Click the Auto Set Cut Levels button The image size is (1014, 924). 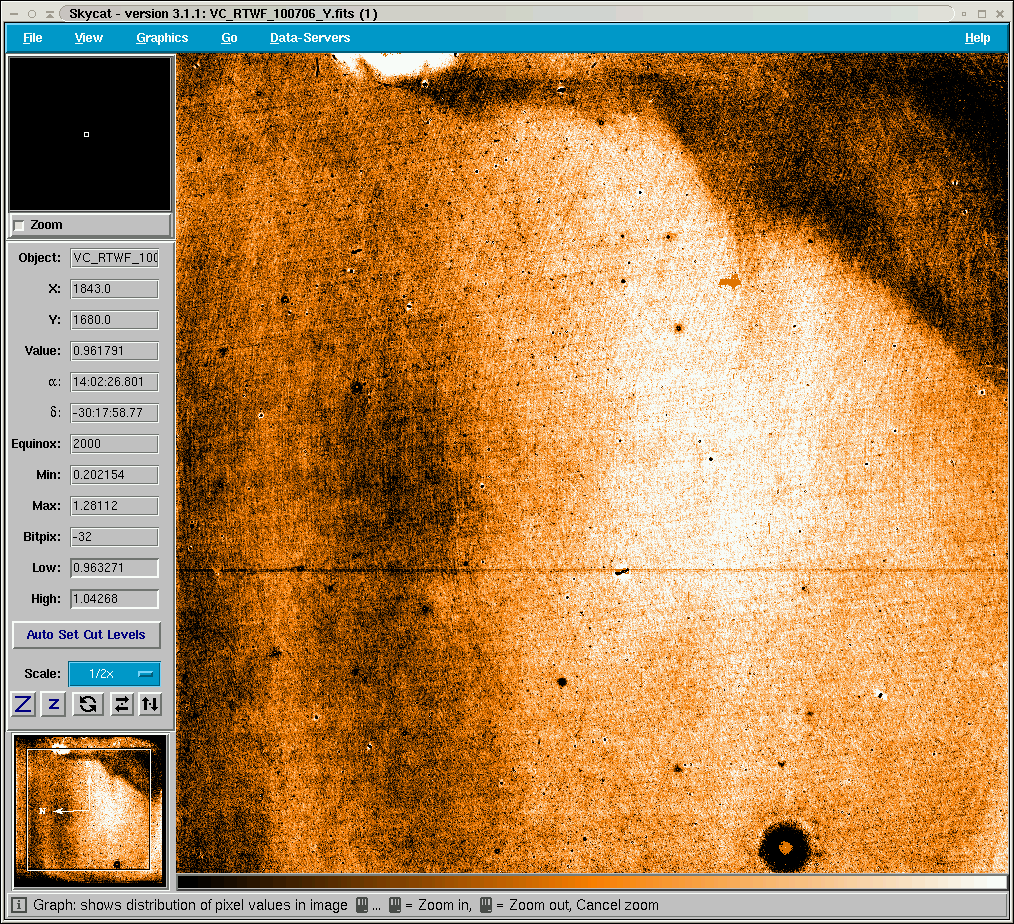(87, 635)
